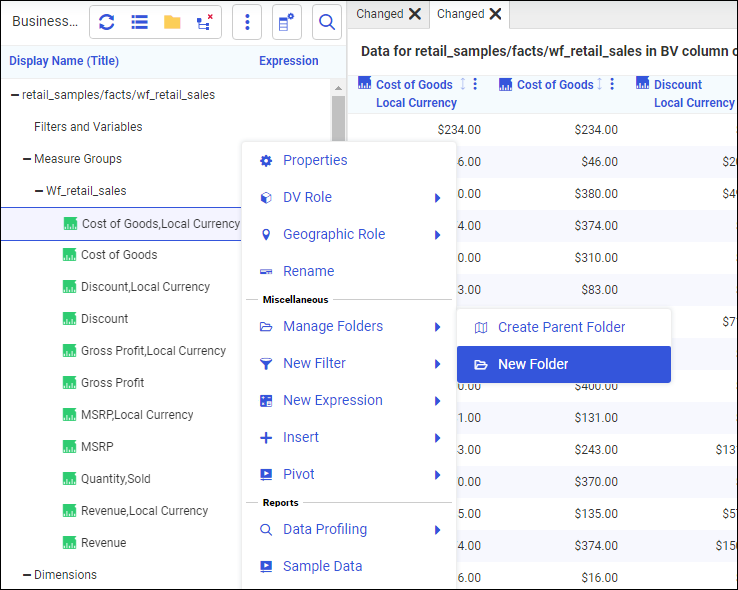Collapse the Dimensions tree node
This screenshot has height=590, width=738.
(x=26, y=575)
